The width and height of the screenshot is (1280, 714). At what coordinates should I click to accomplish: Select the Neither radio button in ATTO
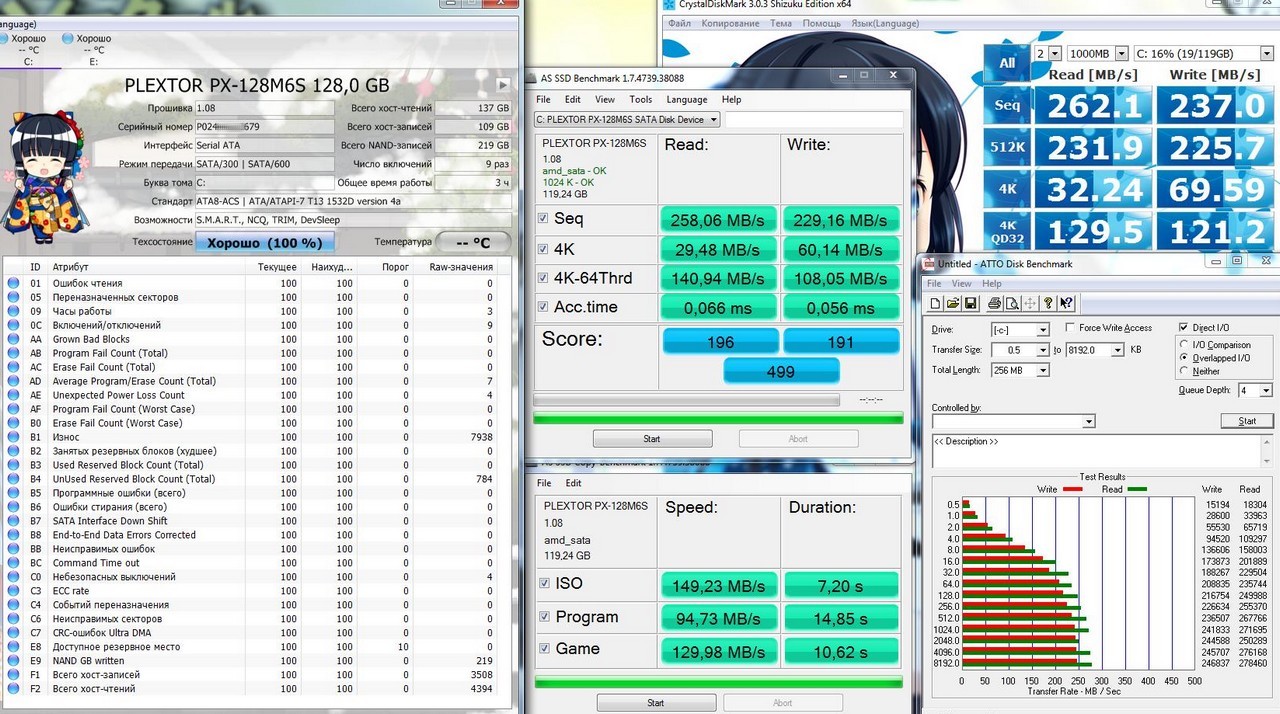tap(1185, 371)
